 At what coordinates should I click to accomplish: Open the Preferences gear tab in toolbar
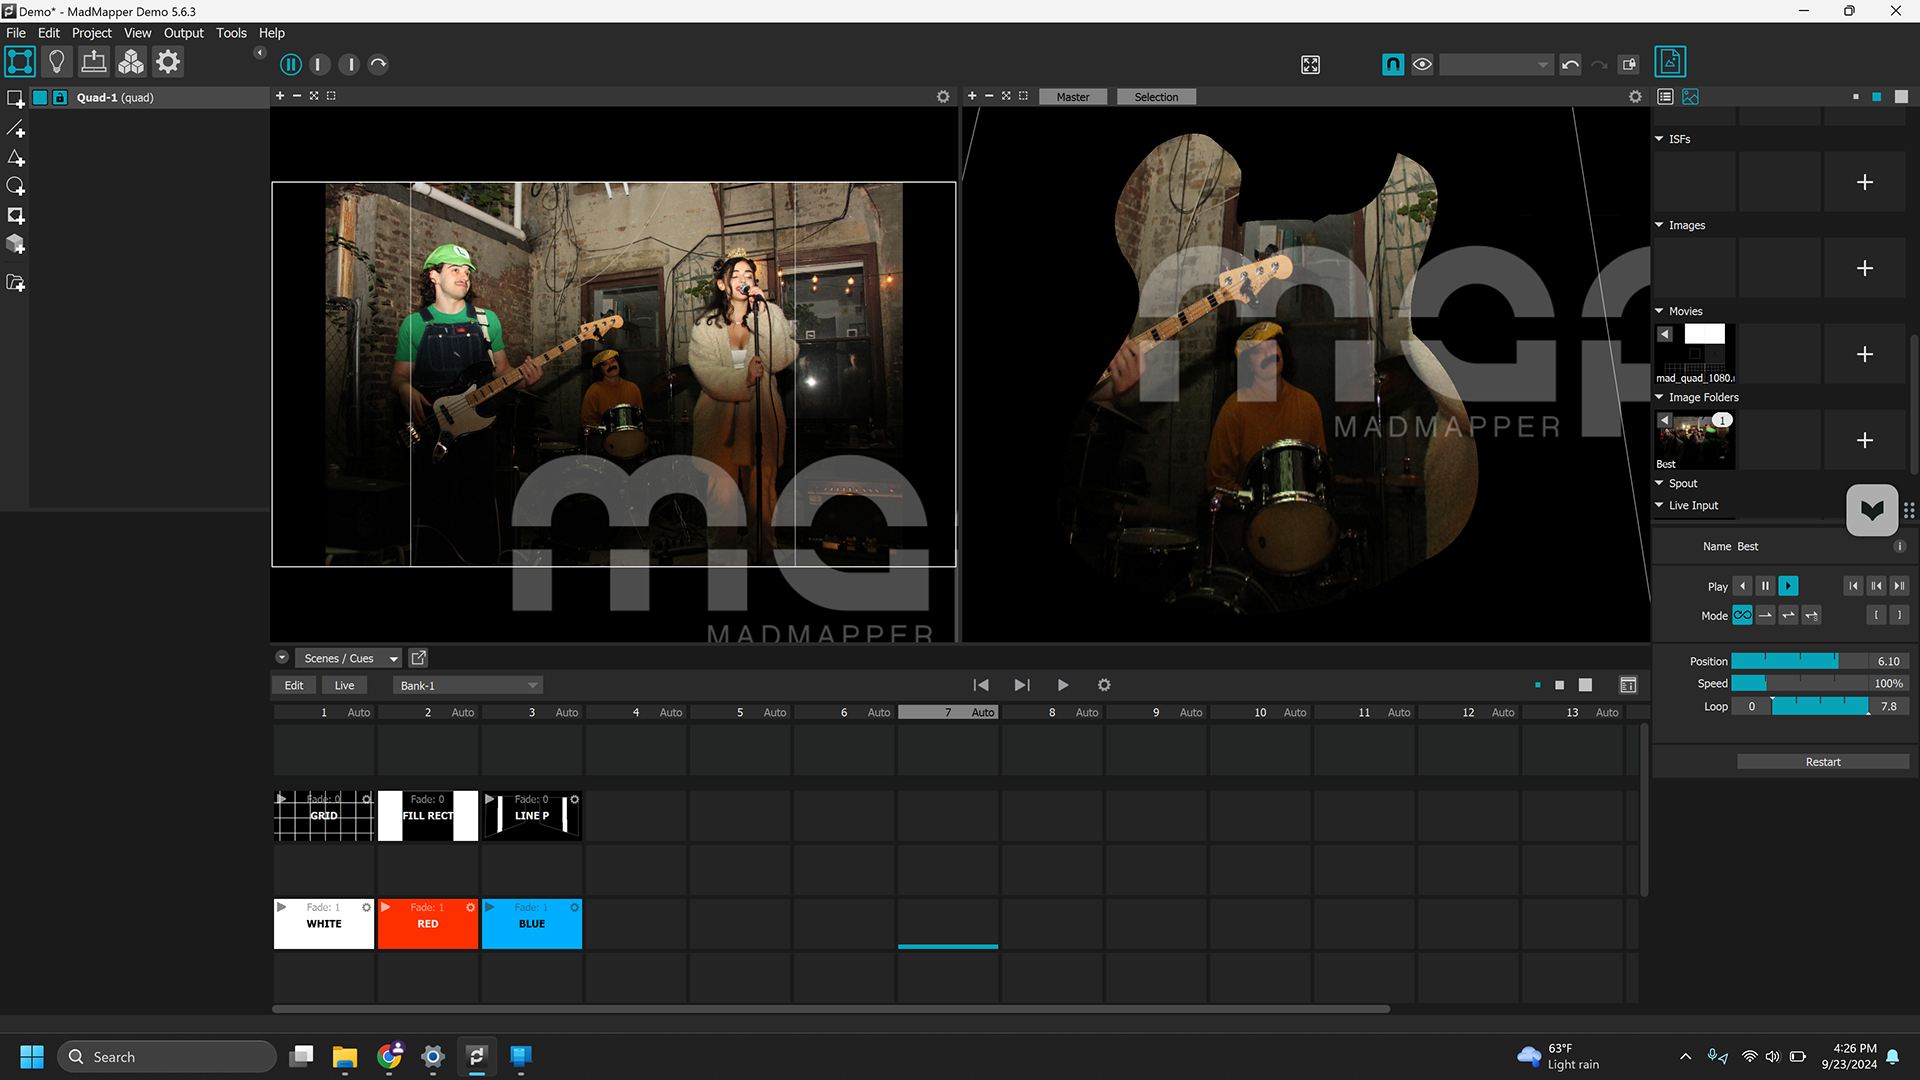(168, 62)
